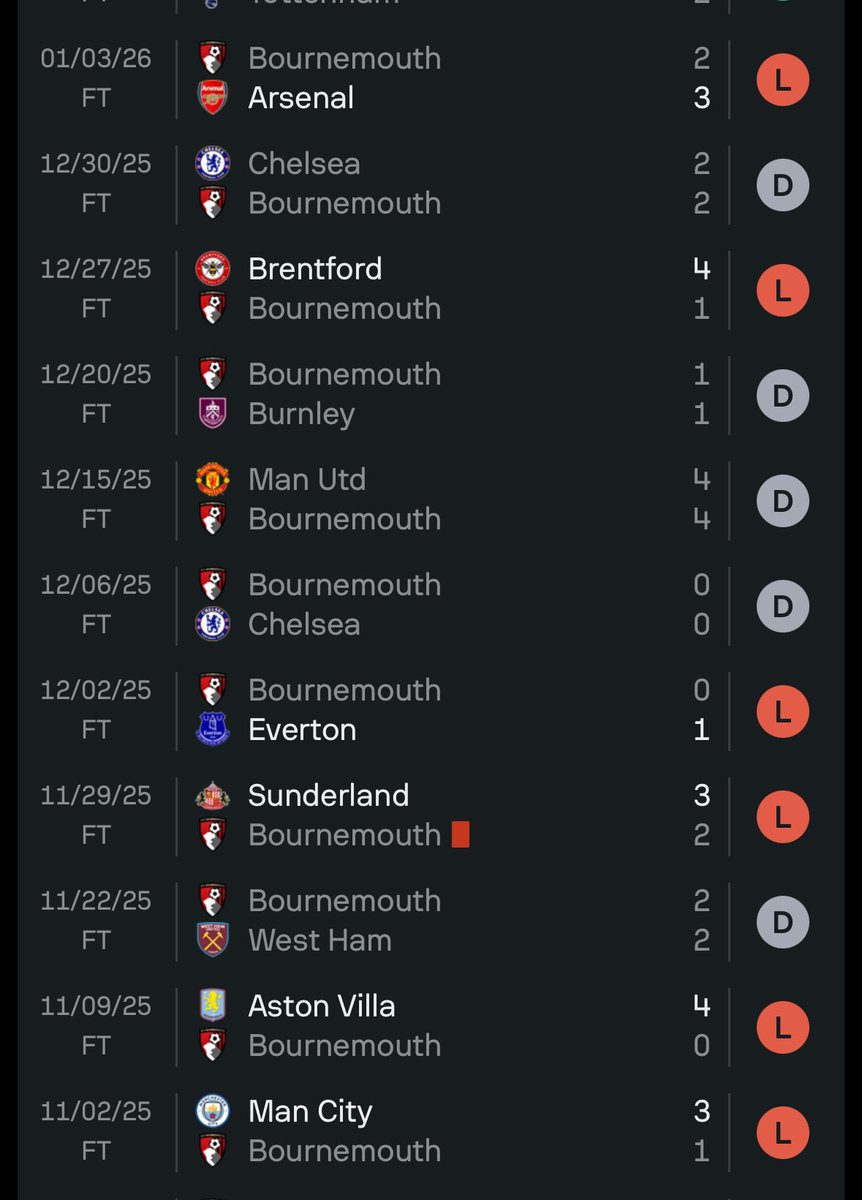Click the L result badge for Arsenal match

pos(782,80)
